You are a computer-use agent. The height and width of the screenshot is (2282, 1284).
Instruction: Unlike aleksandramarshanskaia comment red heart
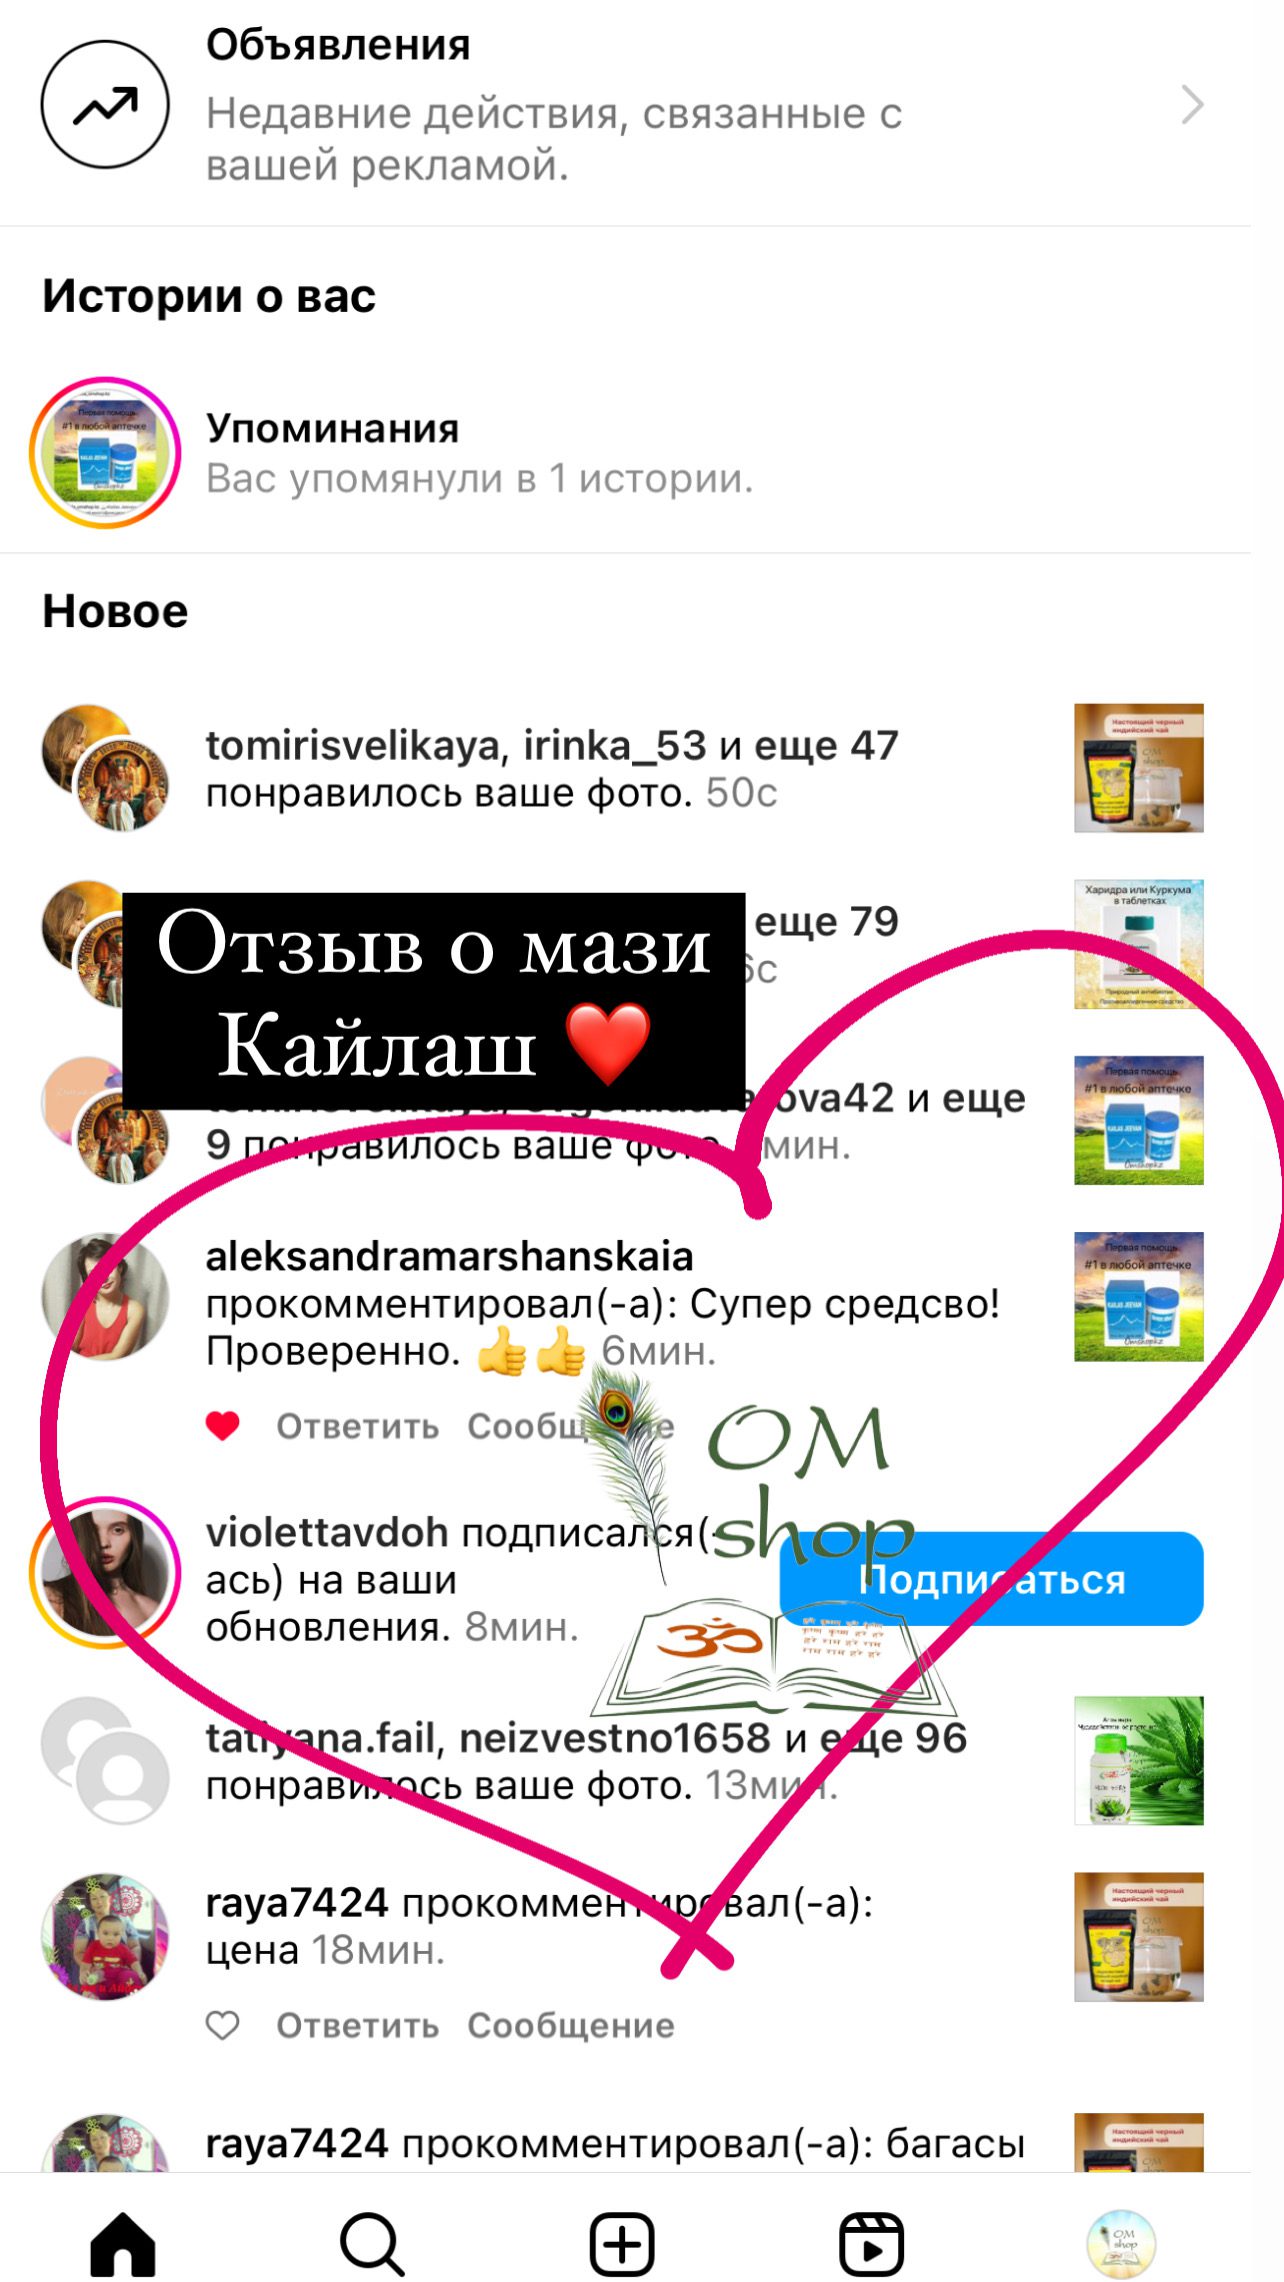point(223,1425)
